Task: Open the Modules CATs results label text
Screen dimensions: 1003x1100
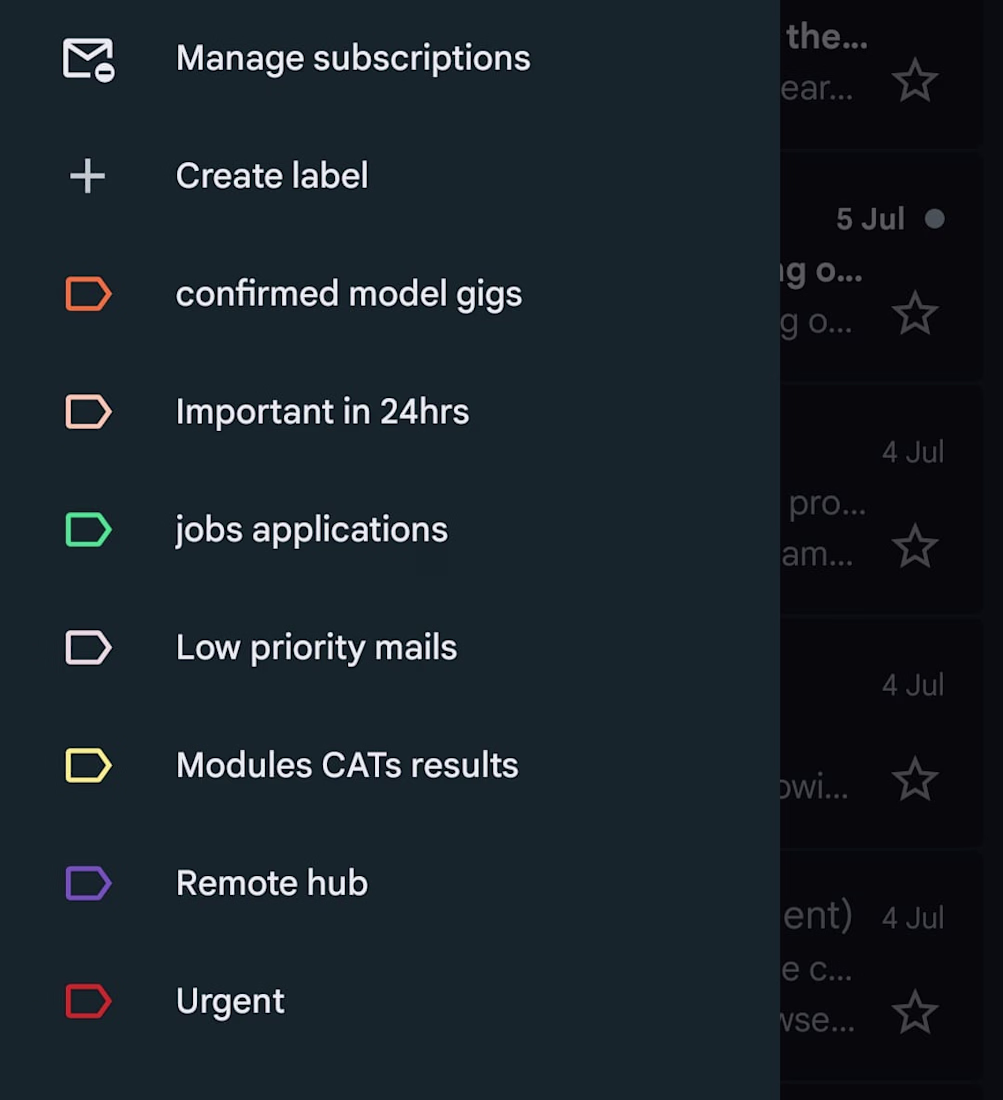Action: 347,765
